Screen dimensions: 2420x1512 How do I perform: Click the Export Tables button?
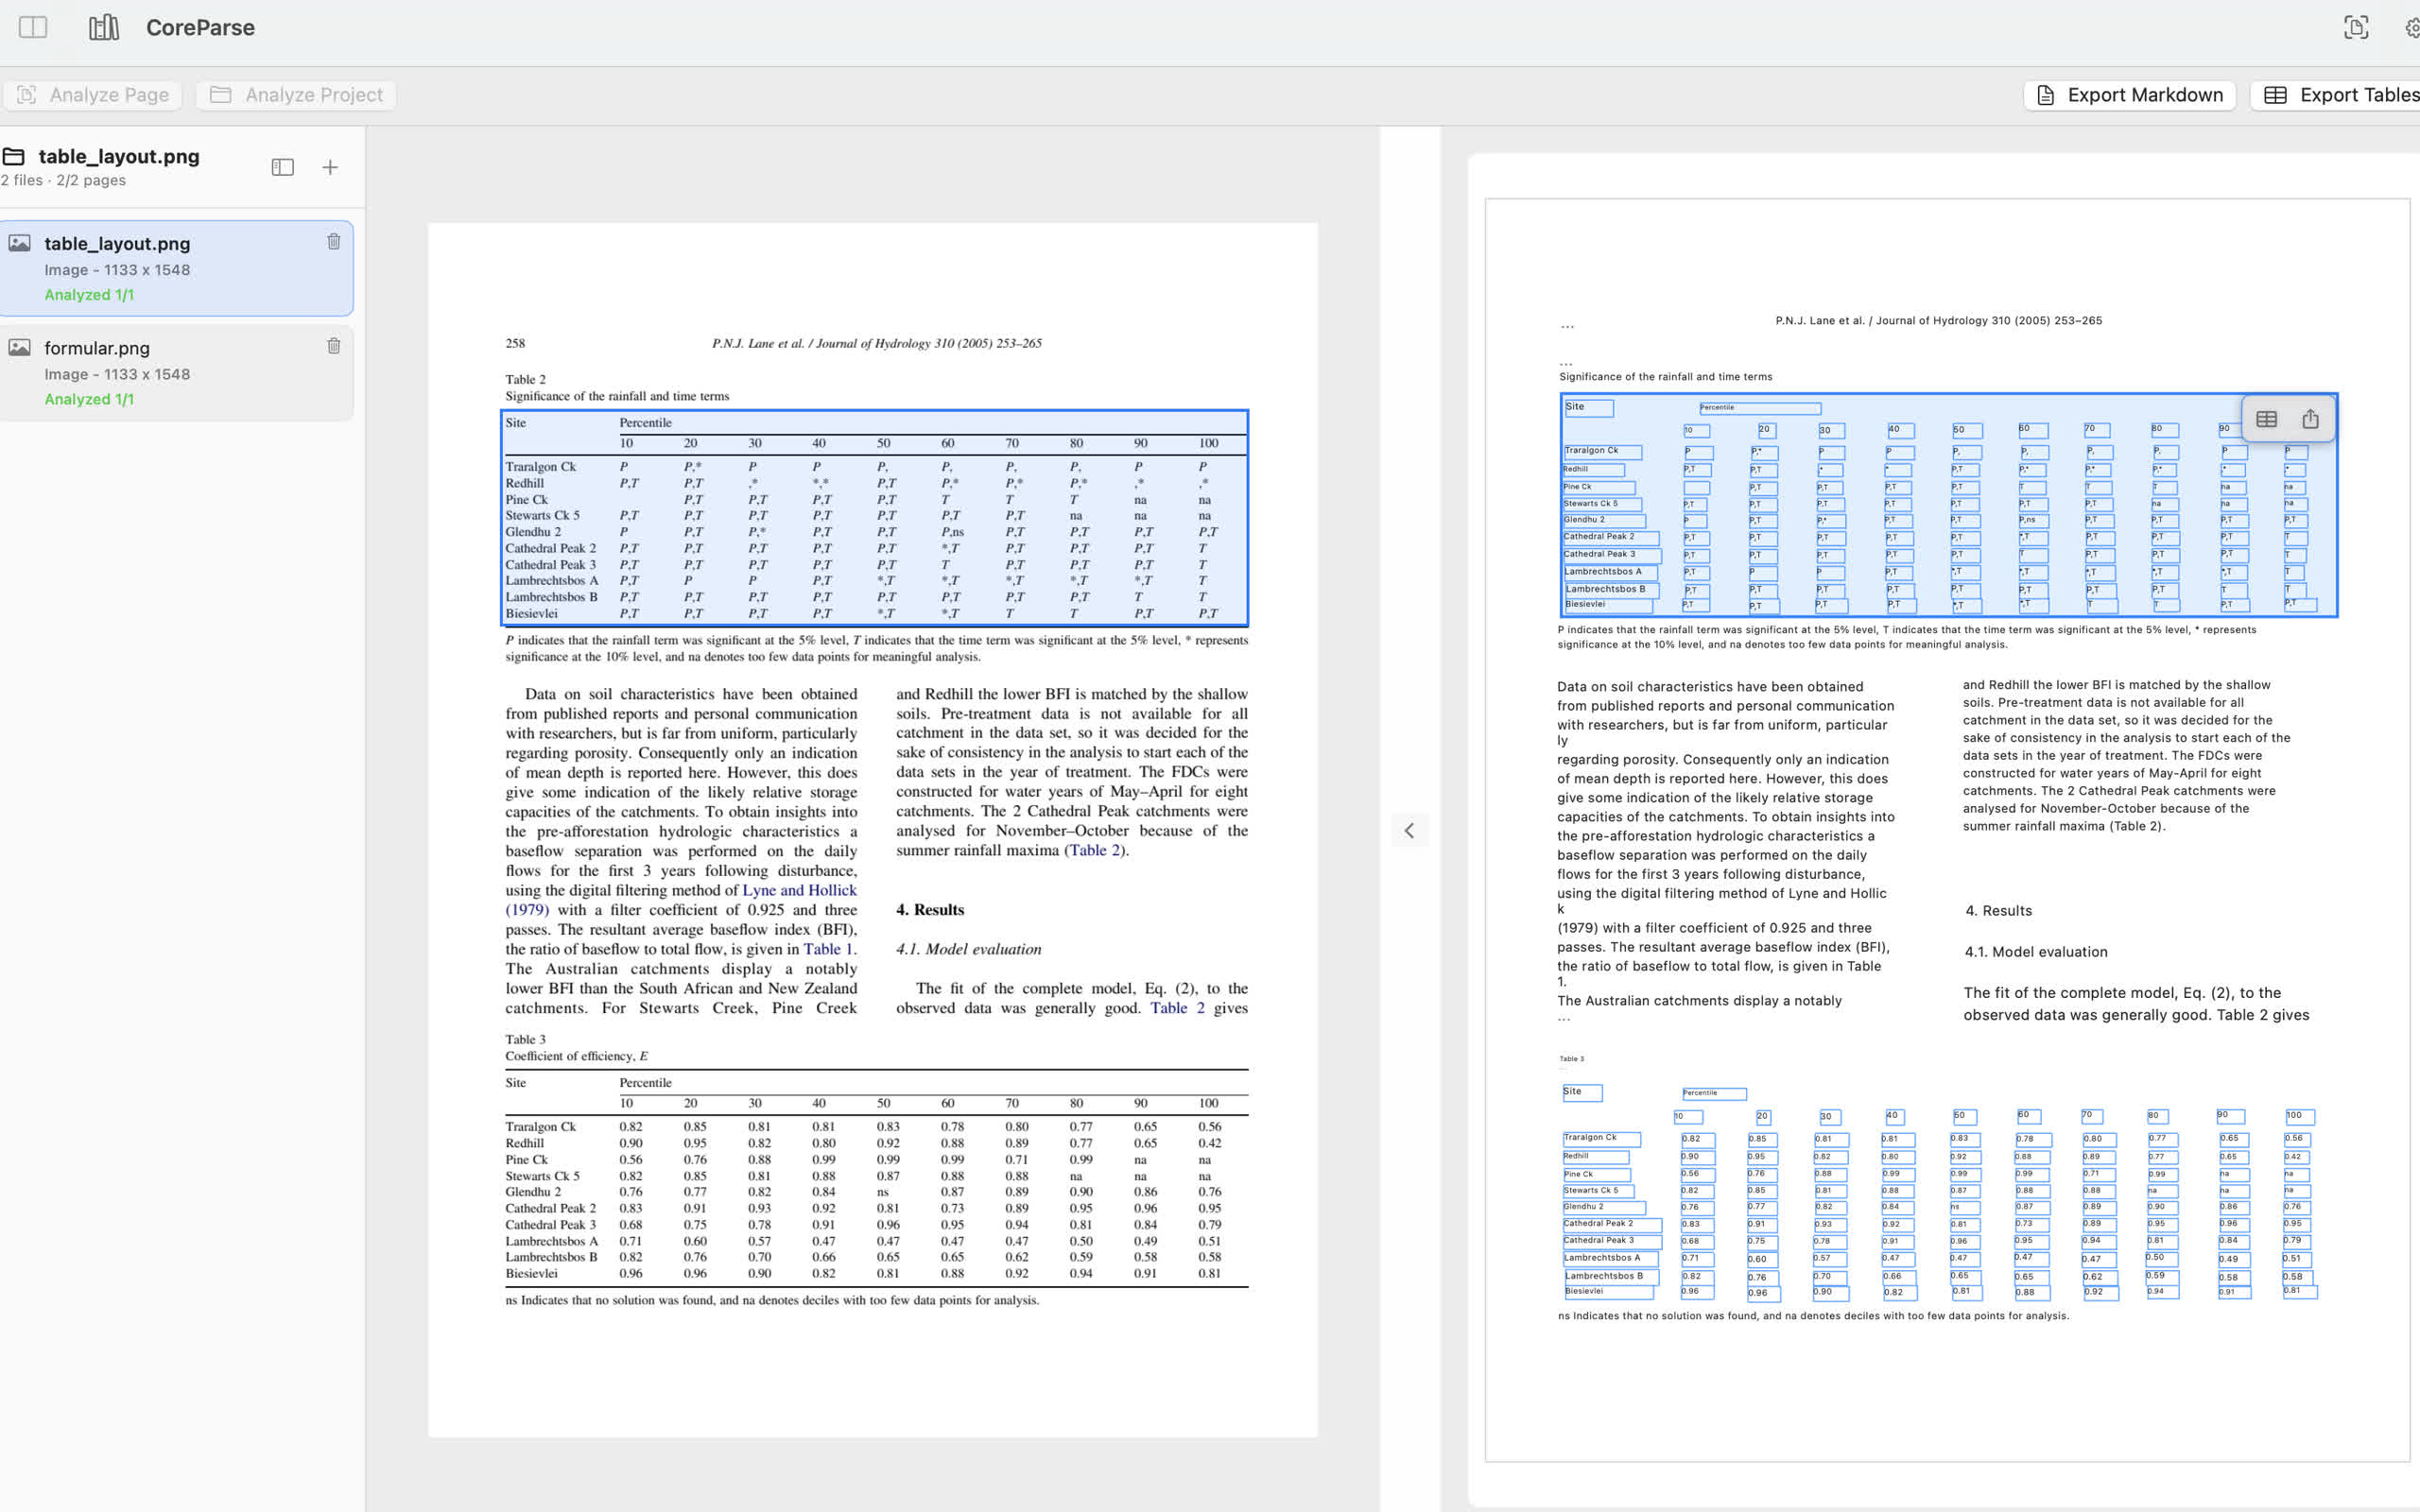(2336, 95)
